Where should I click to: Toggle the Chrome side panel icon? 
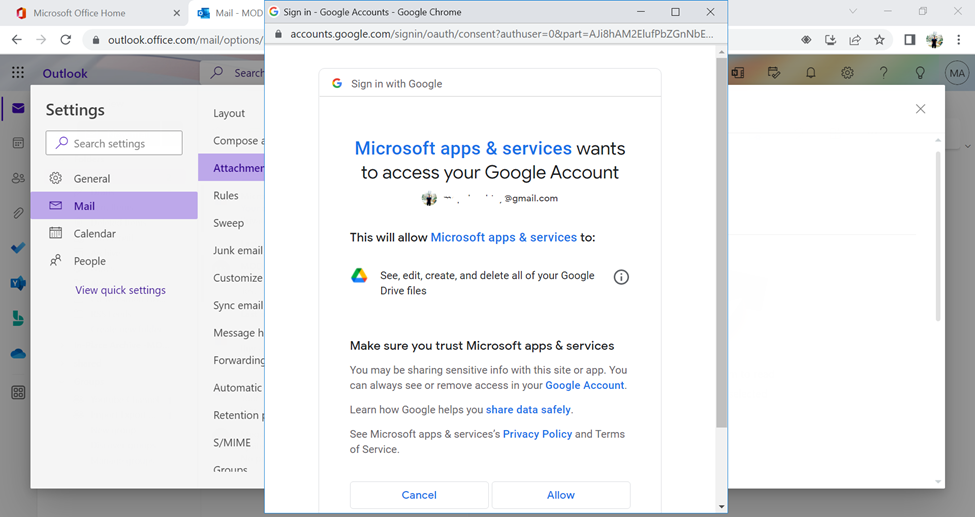click(x=910, y=40)
